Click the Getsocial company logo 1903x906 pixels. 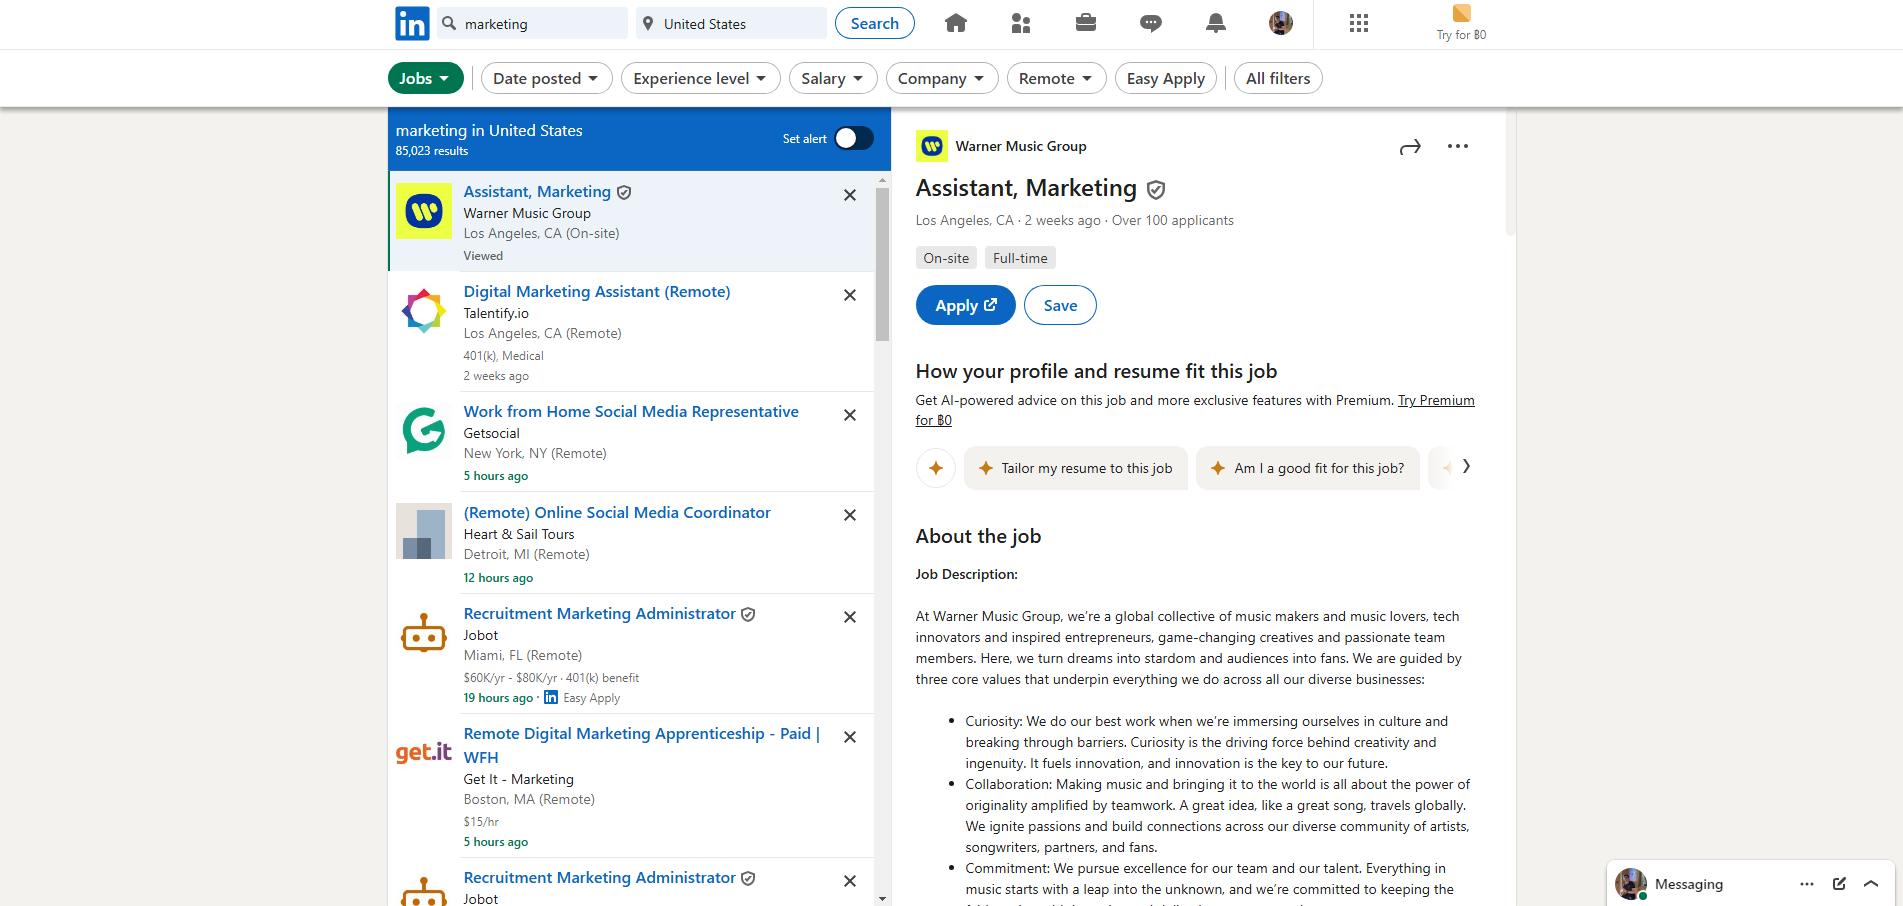[424, 431]
